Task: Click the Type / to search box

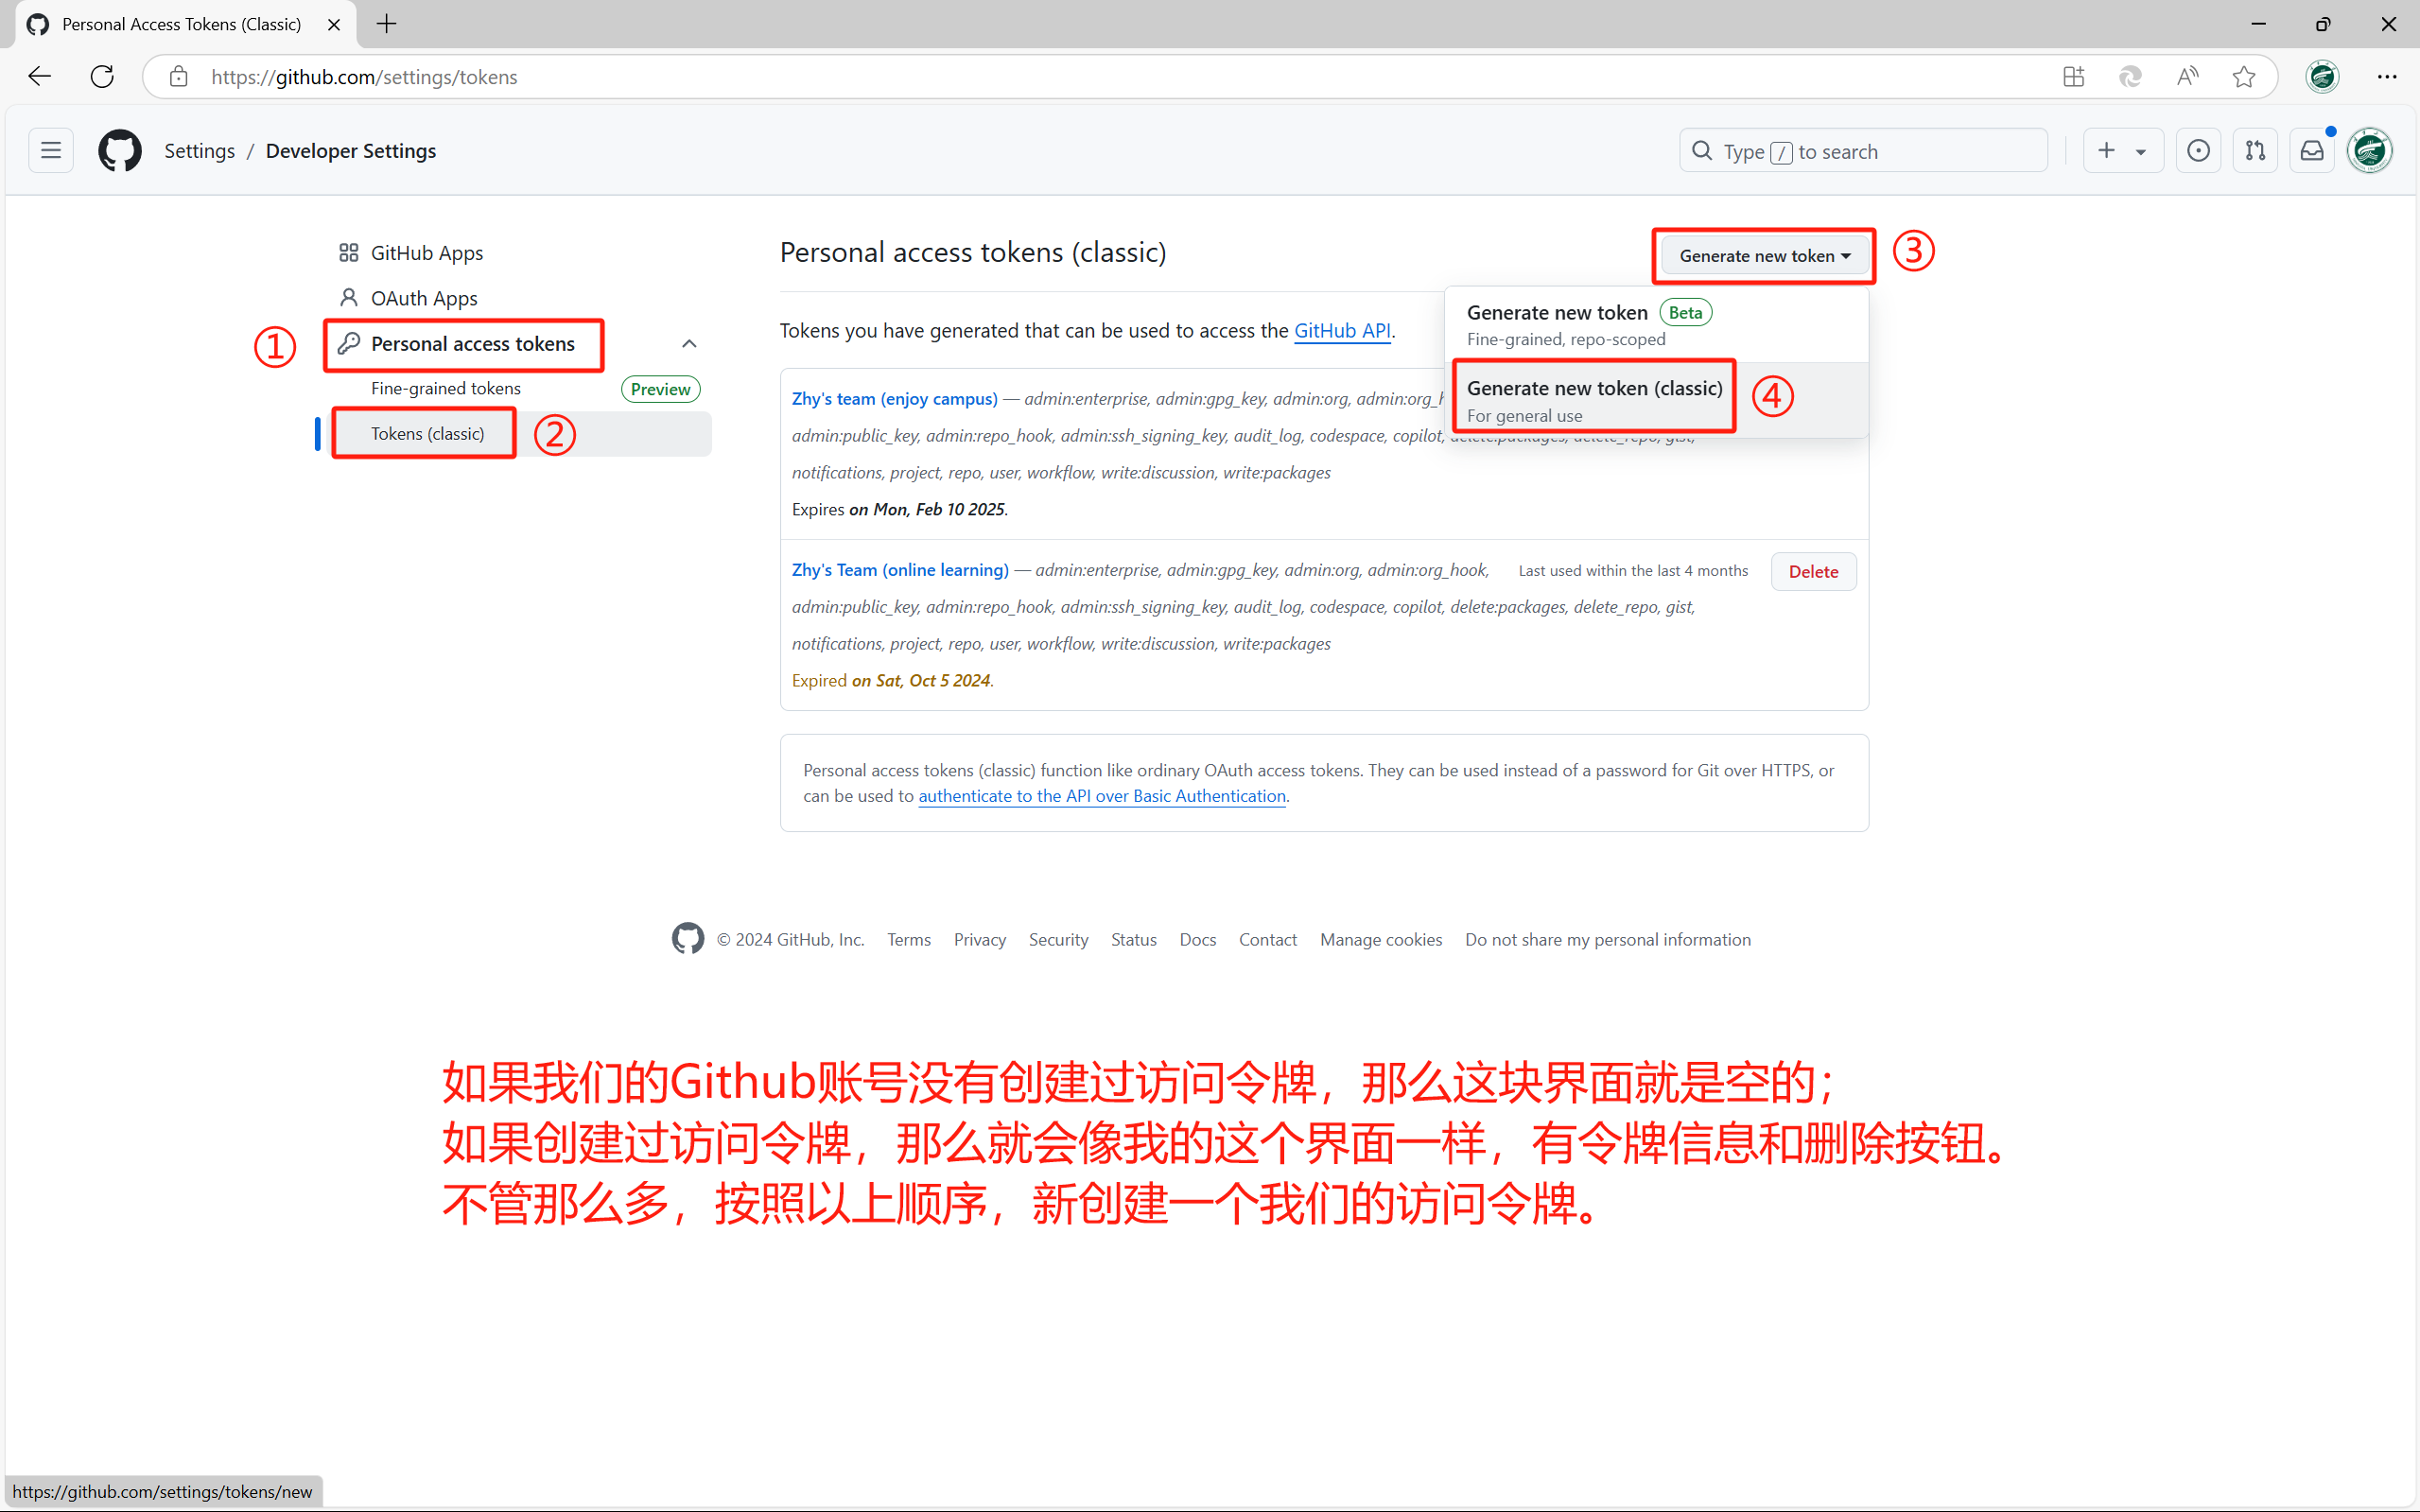Action: [x=1863, y=151]
